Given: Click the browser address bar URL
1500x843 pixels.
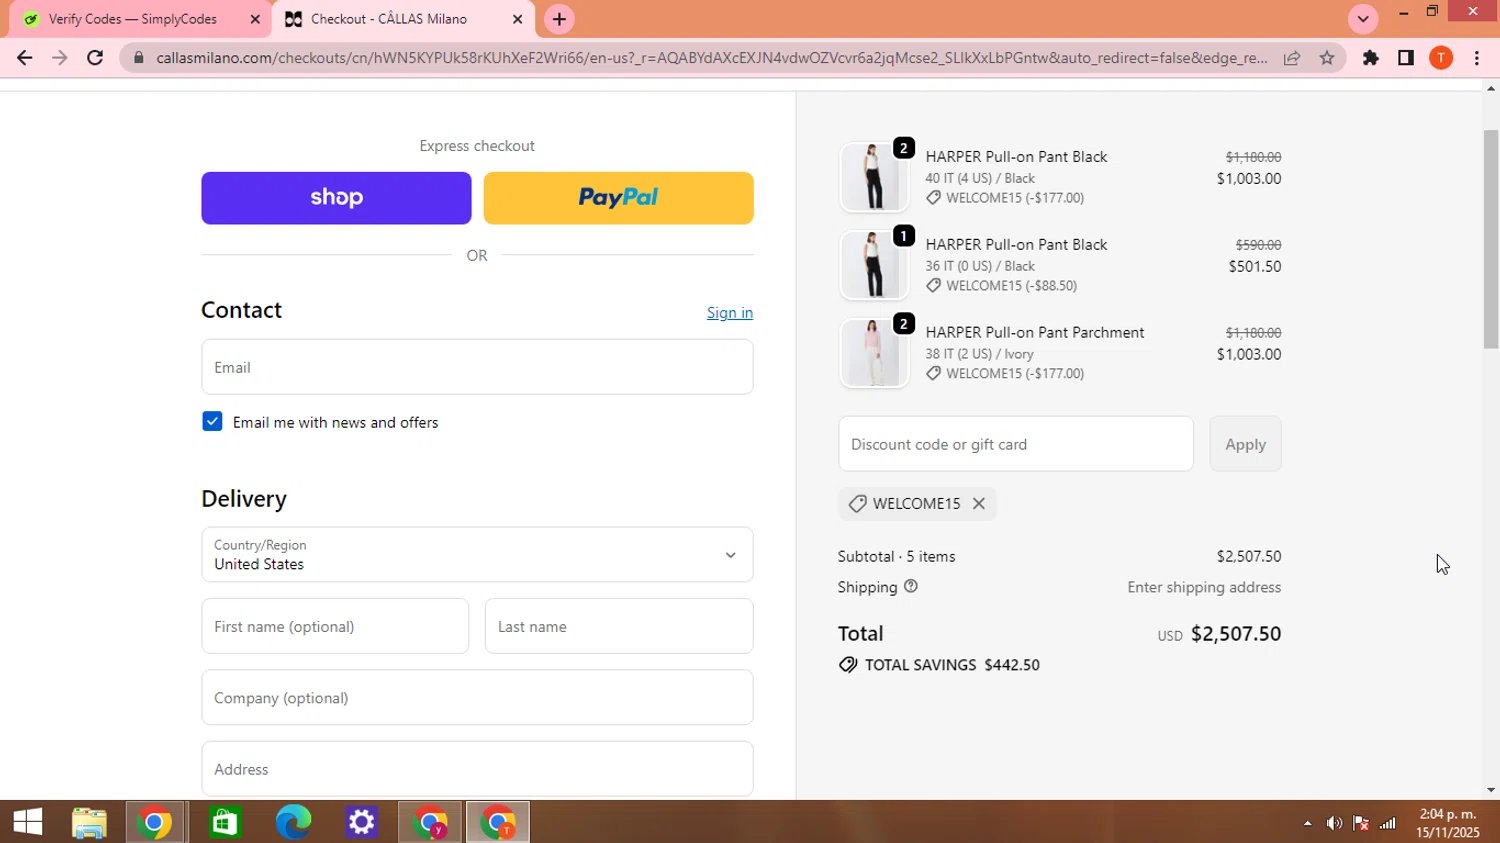Looking at the screenshot, I should [x=712, y=58].
